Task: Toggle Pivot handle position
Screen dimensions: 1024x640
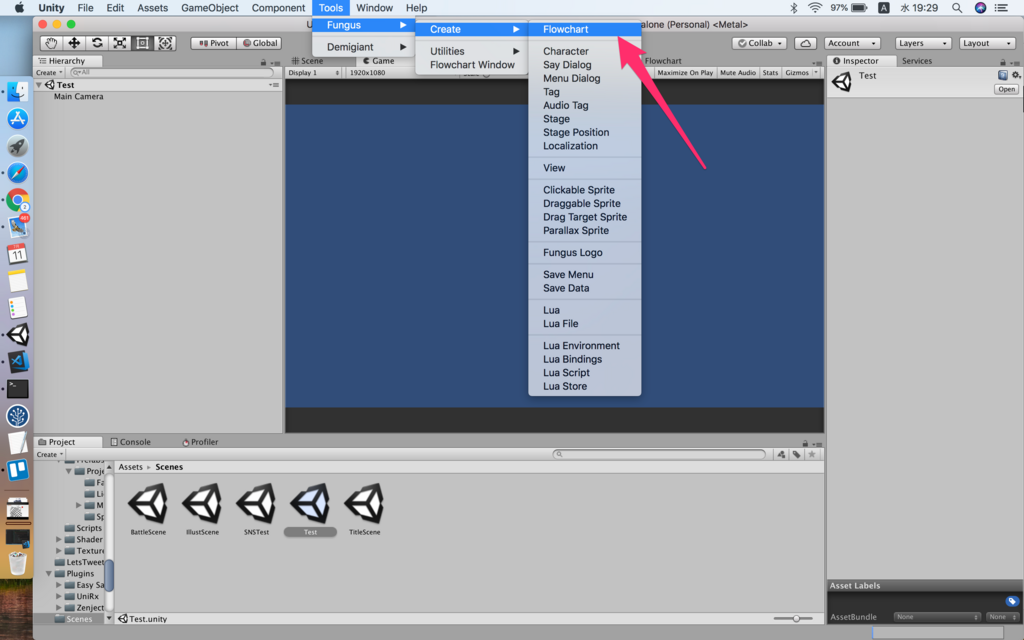Action: pos(214,43)
